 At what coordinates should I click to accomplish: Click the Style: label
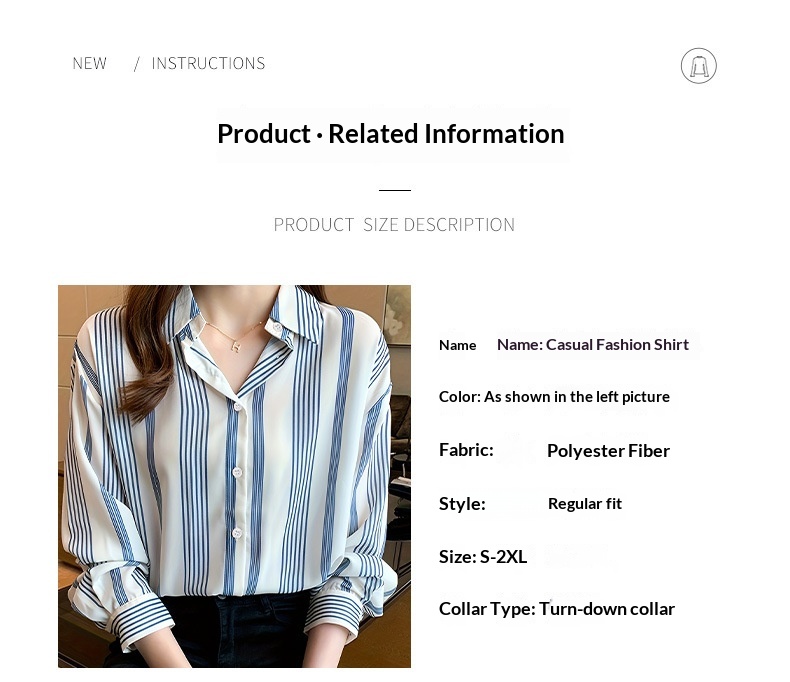pyautogui.click(x=462, y=504)
